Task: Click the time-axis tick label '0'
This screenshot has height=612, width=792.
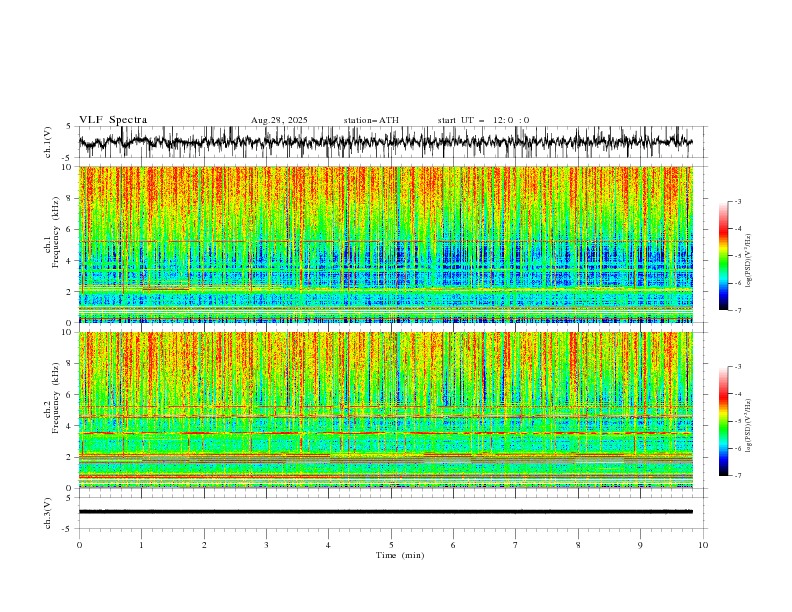Action: [x=79, y=546]
